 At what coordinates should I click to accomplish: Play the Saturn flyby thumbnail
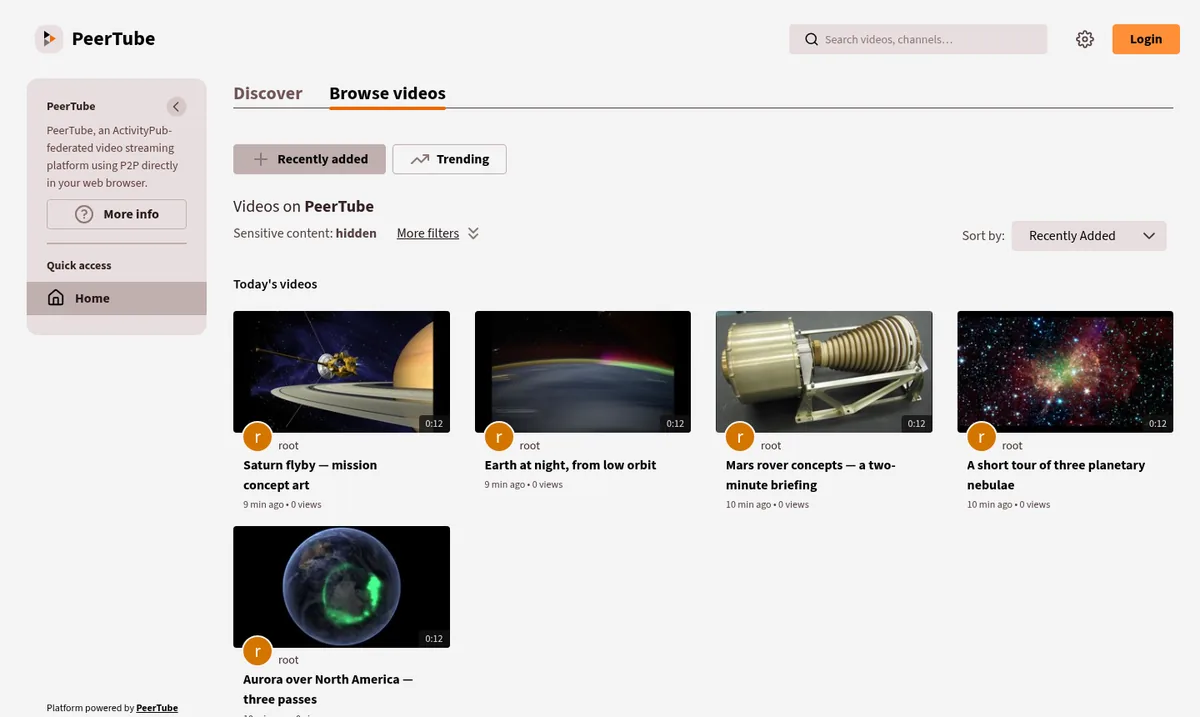click(x=341, y=372)
